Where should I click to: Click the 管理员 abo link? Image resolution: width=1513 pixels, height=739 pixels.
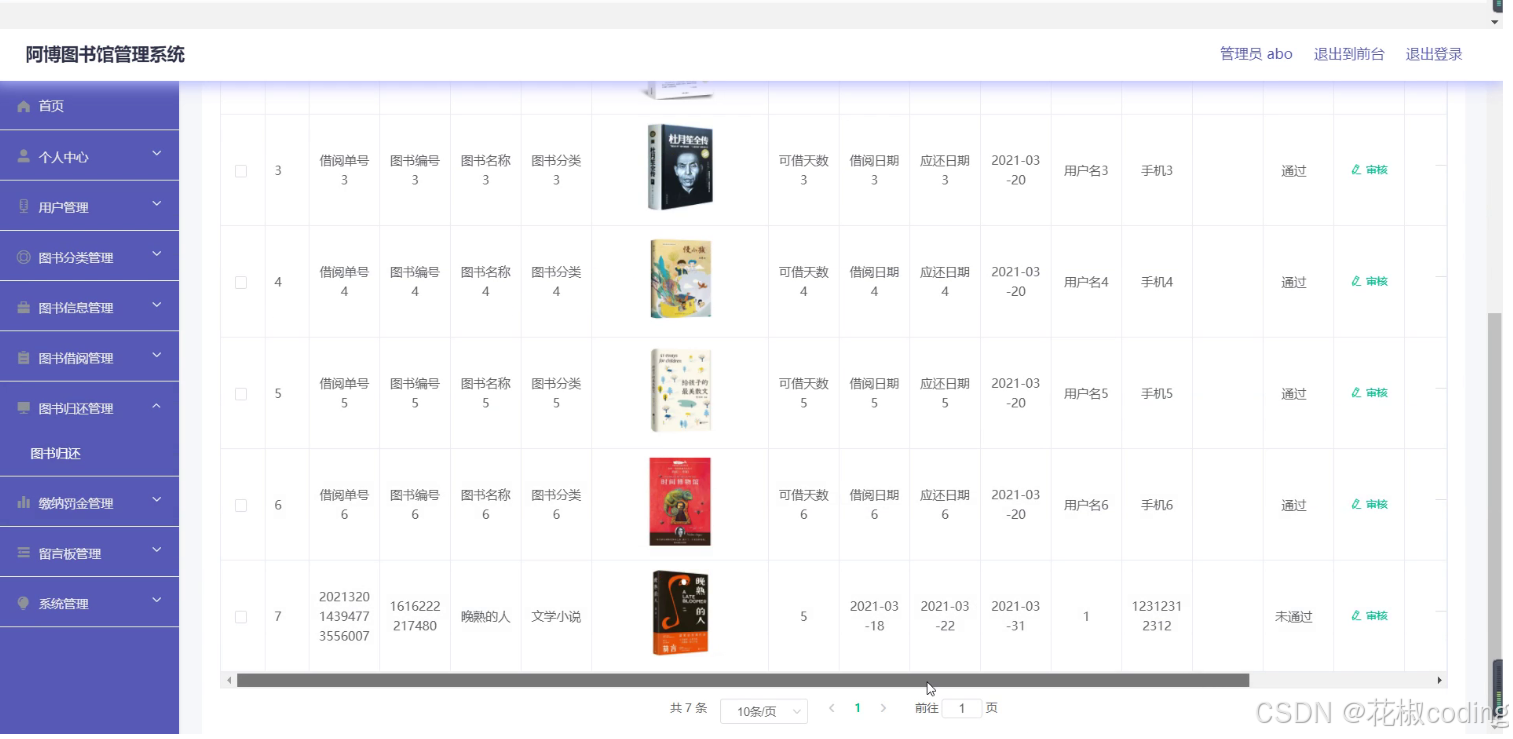(x=1256, y=54)
